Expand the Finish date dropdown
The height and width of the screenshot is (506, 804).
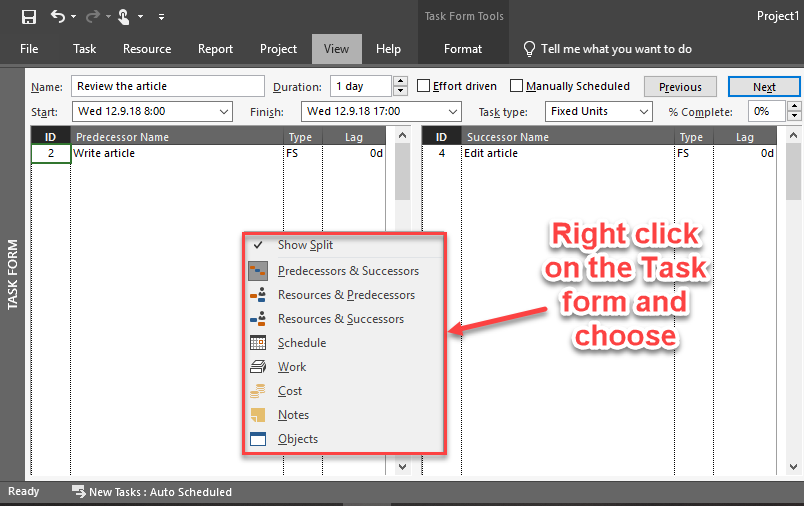[453, 112]
